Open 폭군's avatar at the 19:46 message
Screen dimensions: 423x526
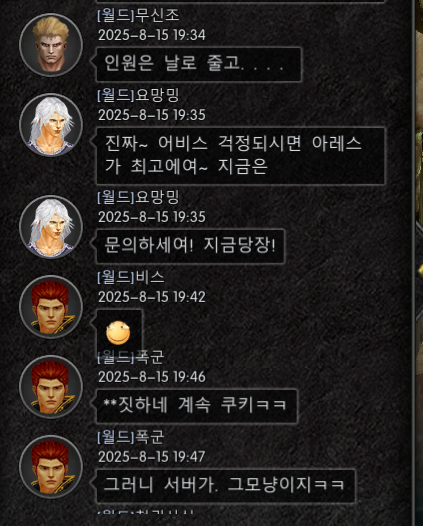tap(51, 387)
